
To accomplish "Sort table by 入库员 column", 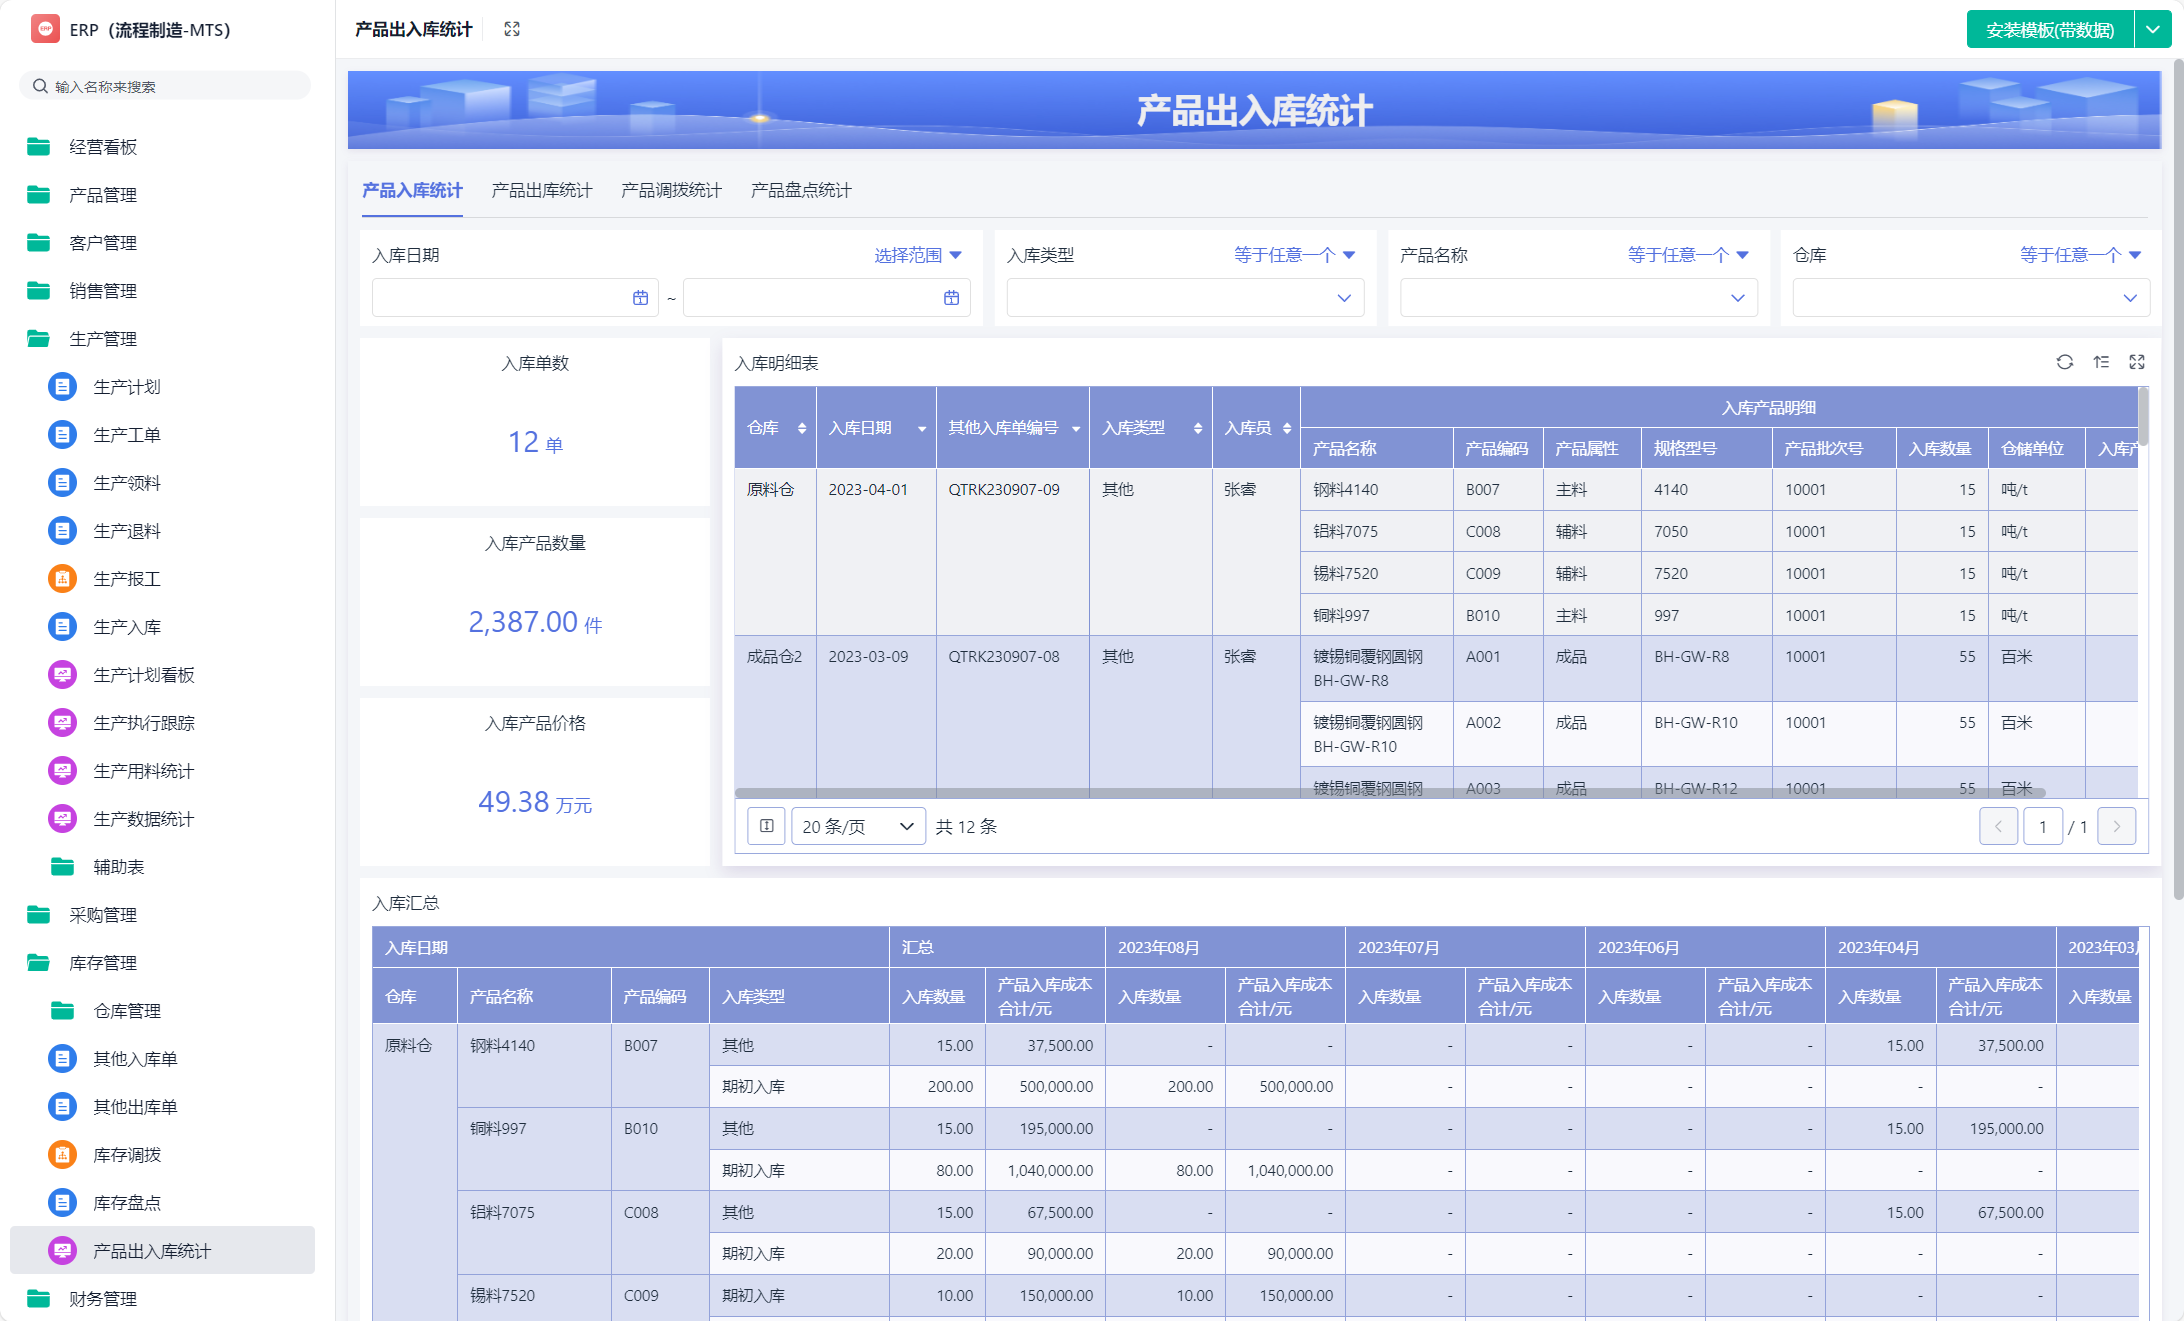I will tap(1286, 428).
